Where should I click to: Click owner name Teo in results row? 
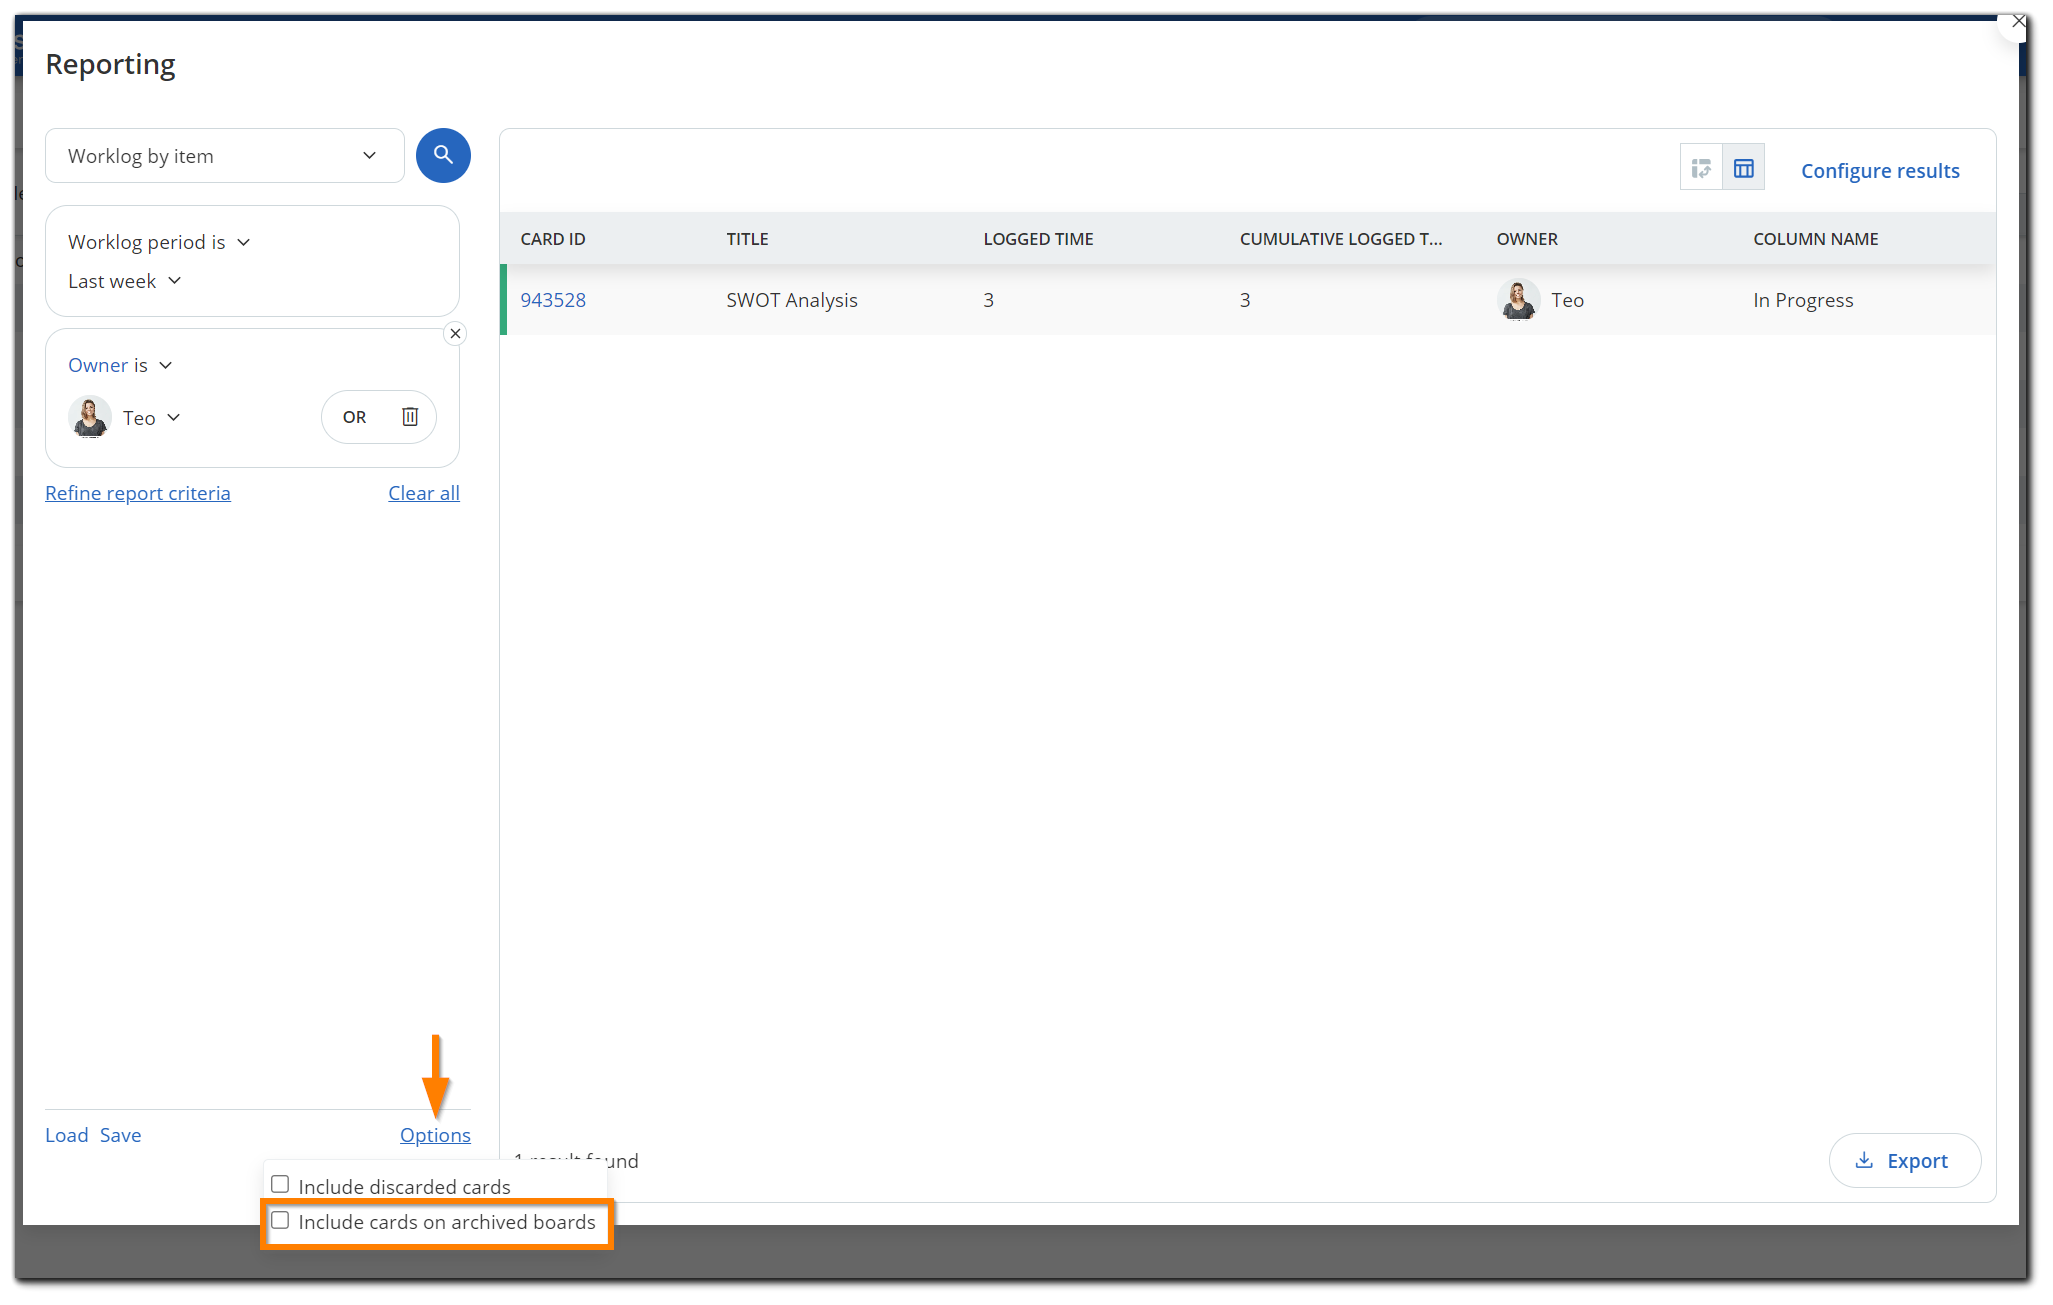pyautogui.click(x=1567, y=300)
